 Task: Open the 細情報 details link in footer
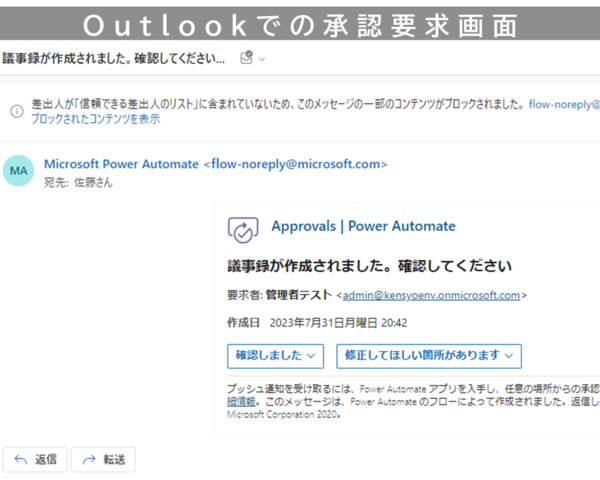(241, 402)
